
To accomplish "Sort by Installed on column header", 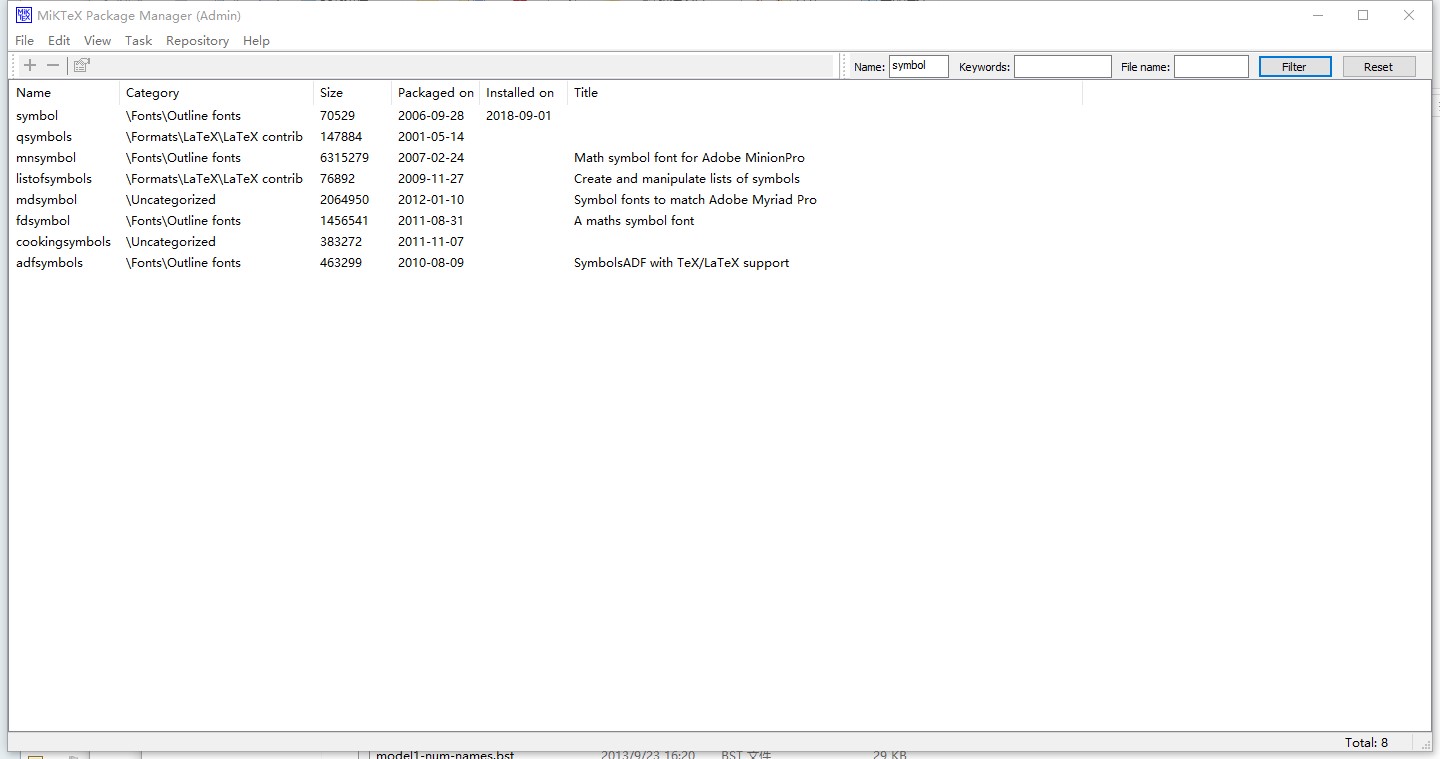I will pyautogui.click(x=523, y=93).
